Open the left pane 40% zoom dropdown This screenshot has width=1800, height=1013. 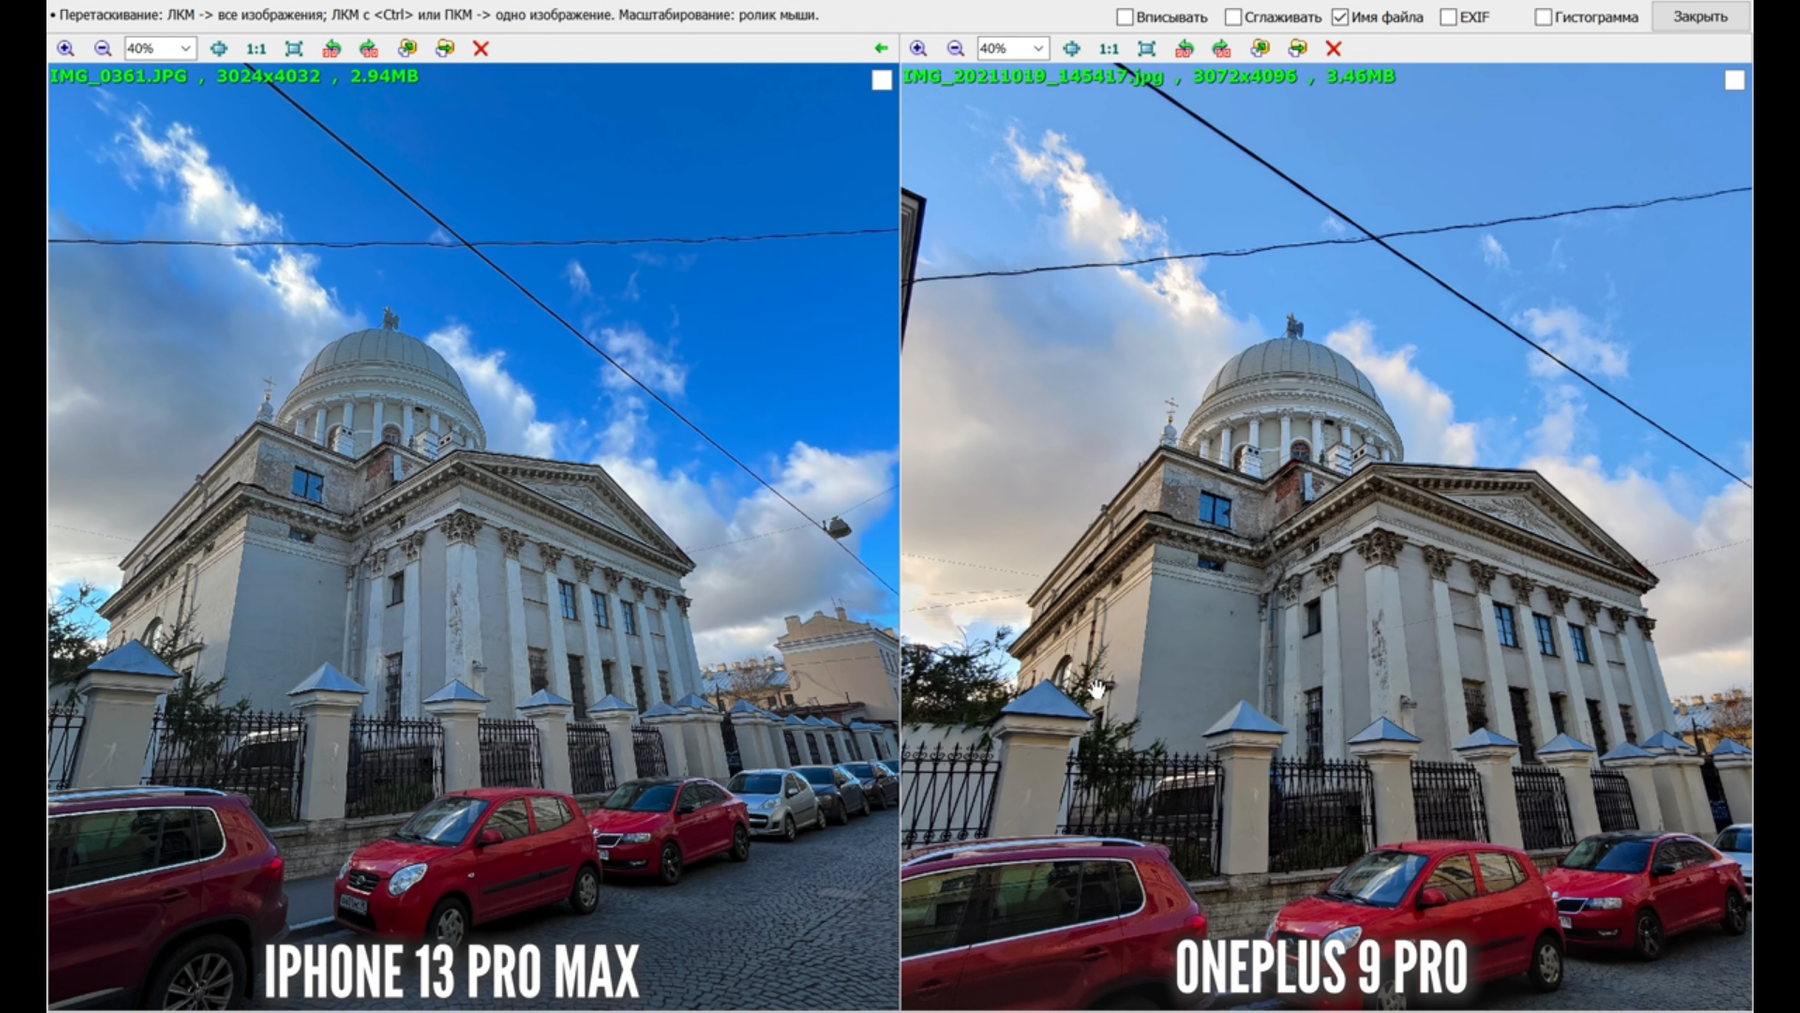tap(185, 48)
